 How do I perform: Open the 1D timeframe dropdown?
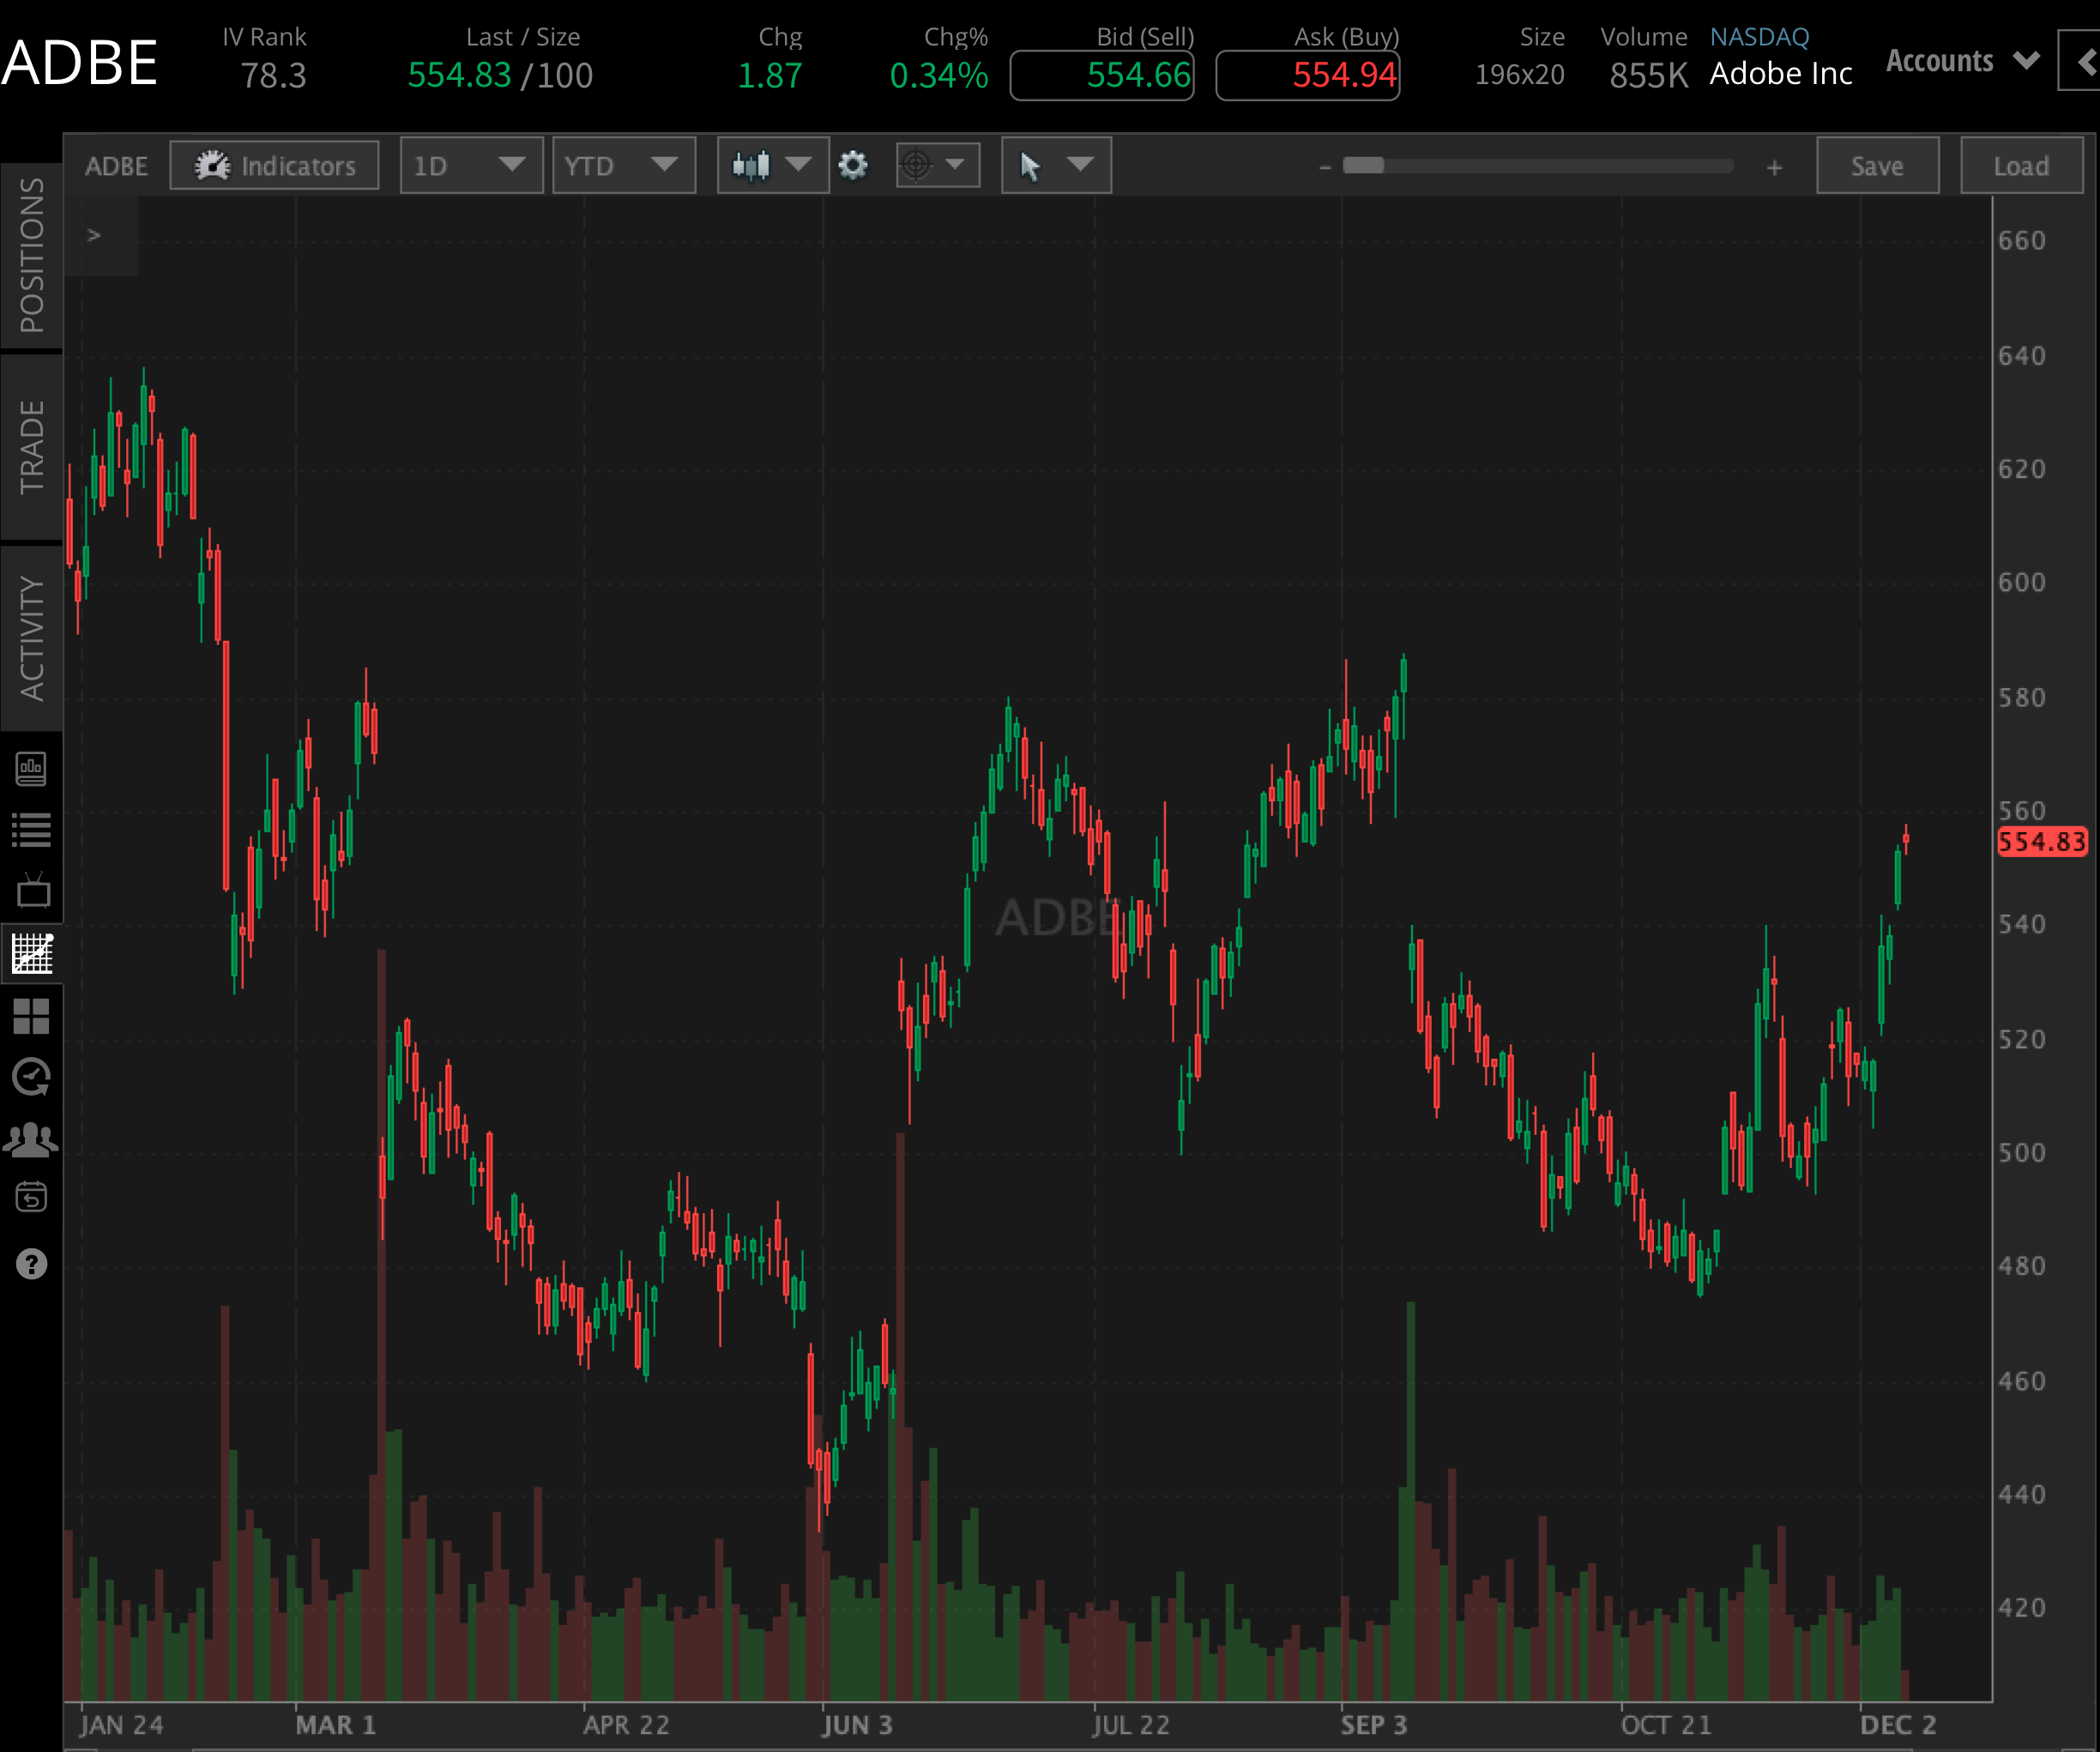[x=470, y=165]
